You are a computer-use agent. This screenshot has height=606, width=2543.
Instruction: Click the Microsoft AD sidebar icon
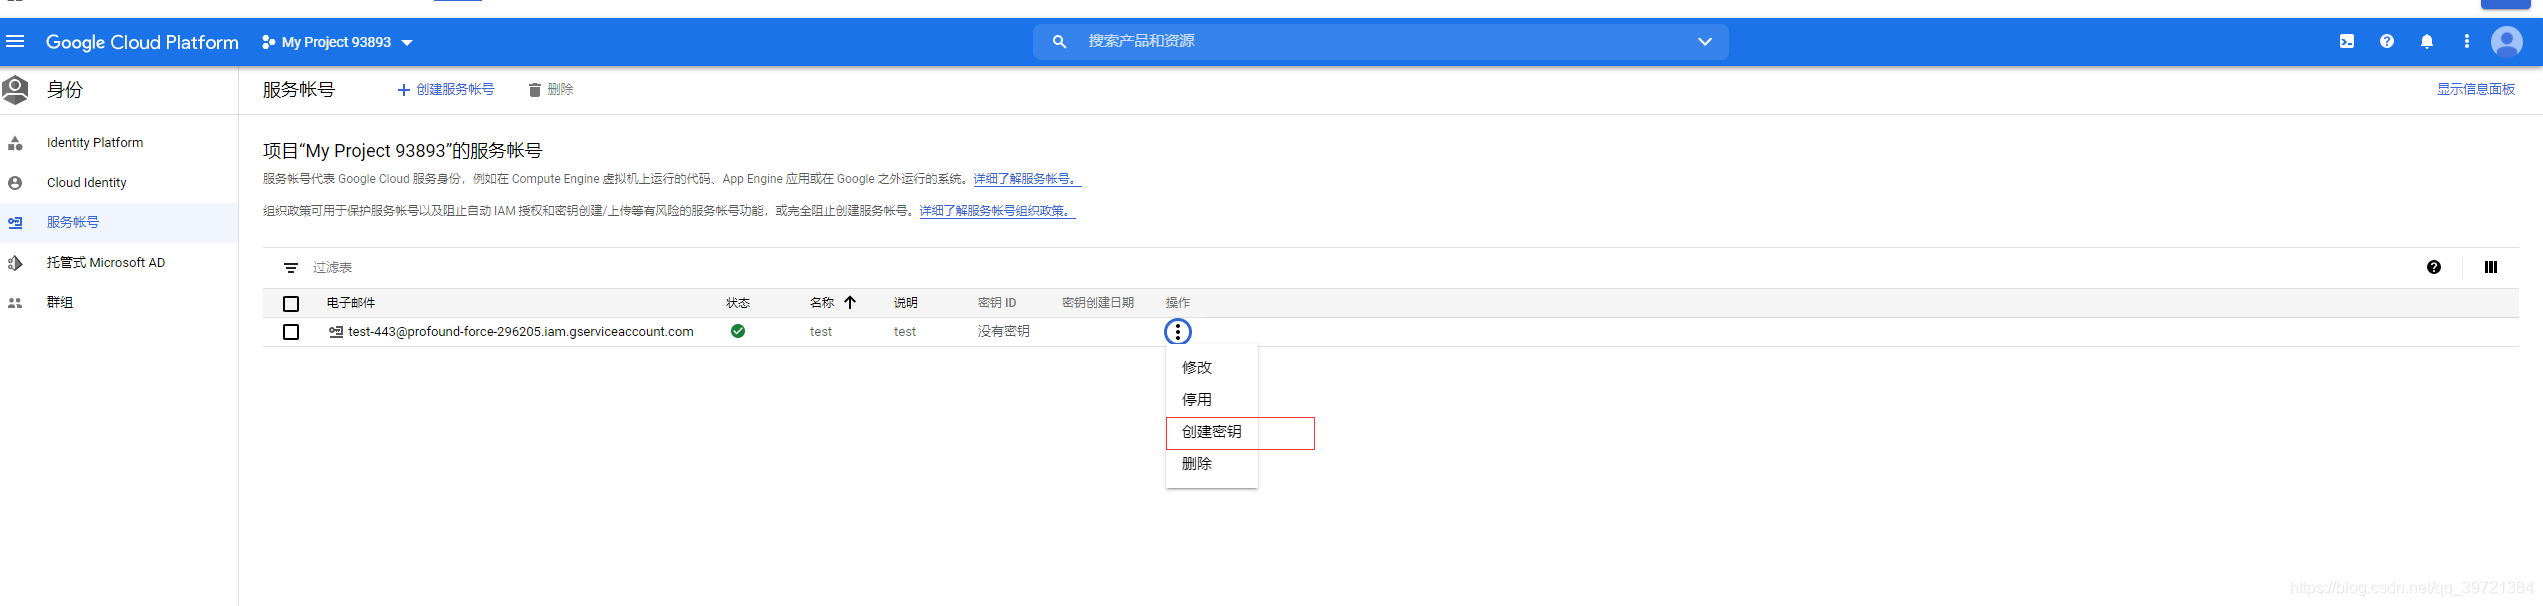tap(15, 263)
